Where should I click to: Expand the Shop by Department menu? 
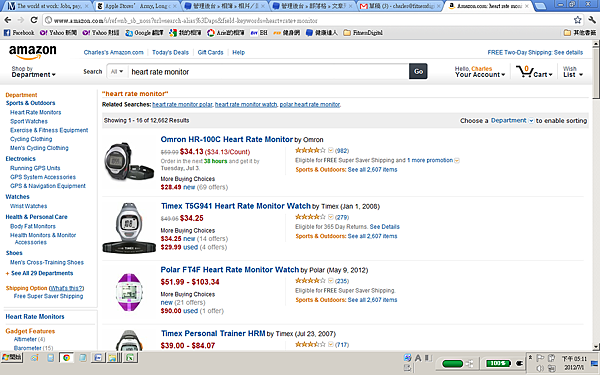pos(33,72)
